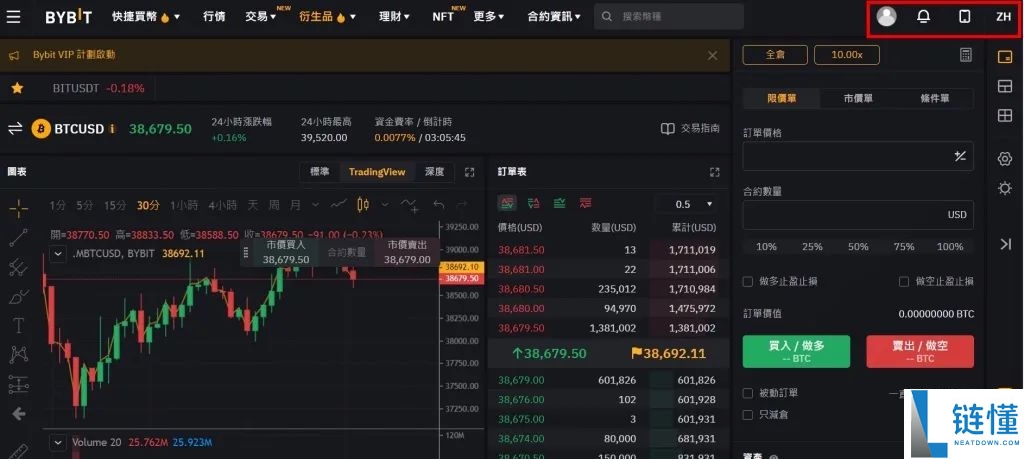The image size is (1024, 459).
Task: Select the brush drawing tool
Action: (x=18, y=297)
